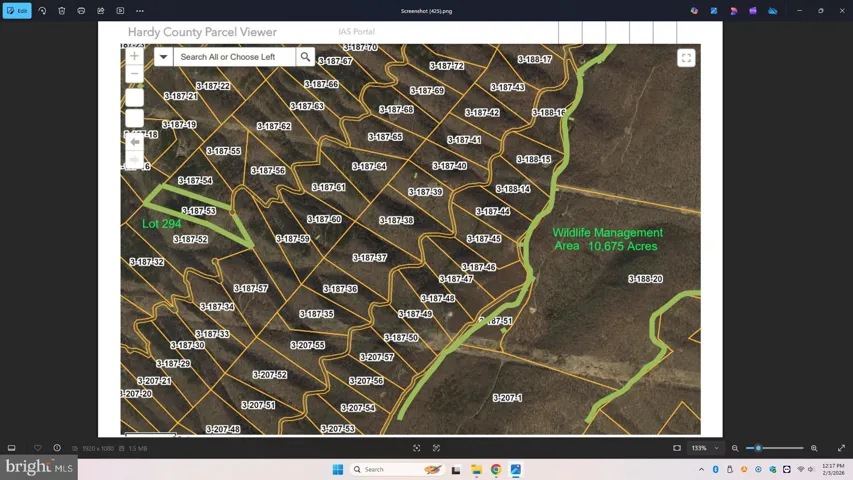
Task: Click the Search All or Choose Left field
Action: [x=234, y=57]
